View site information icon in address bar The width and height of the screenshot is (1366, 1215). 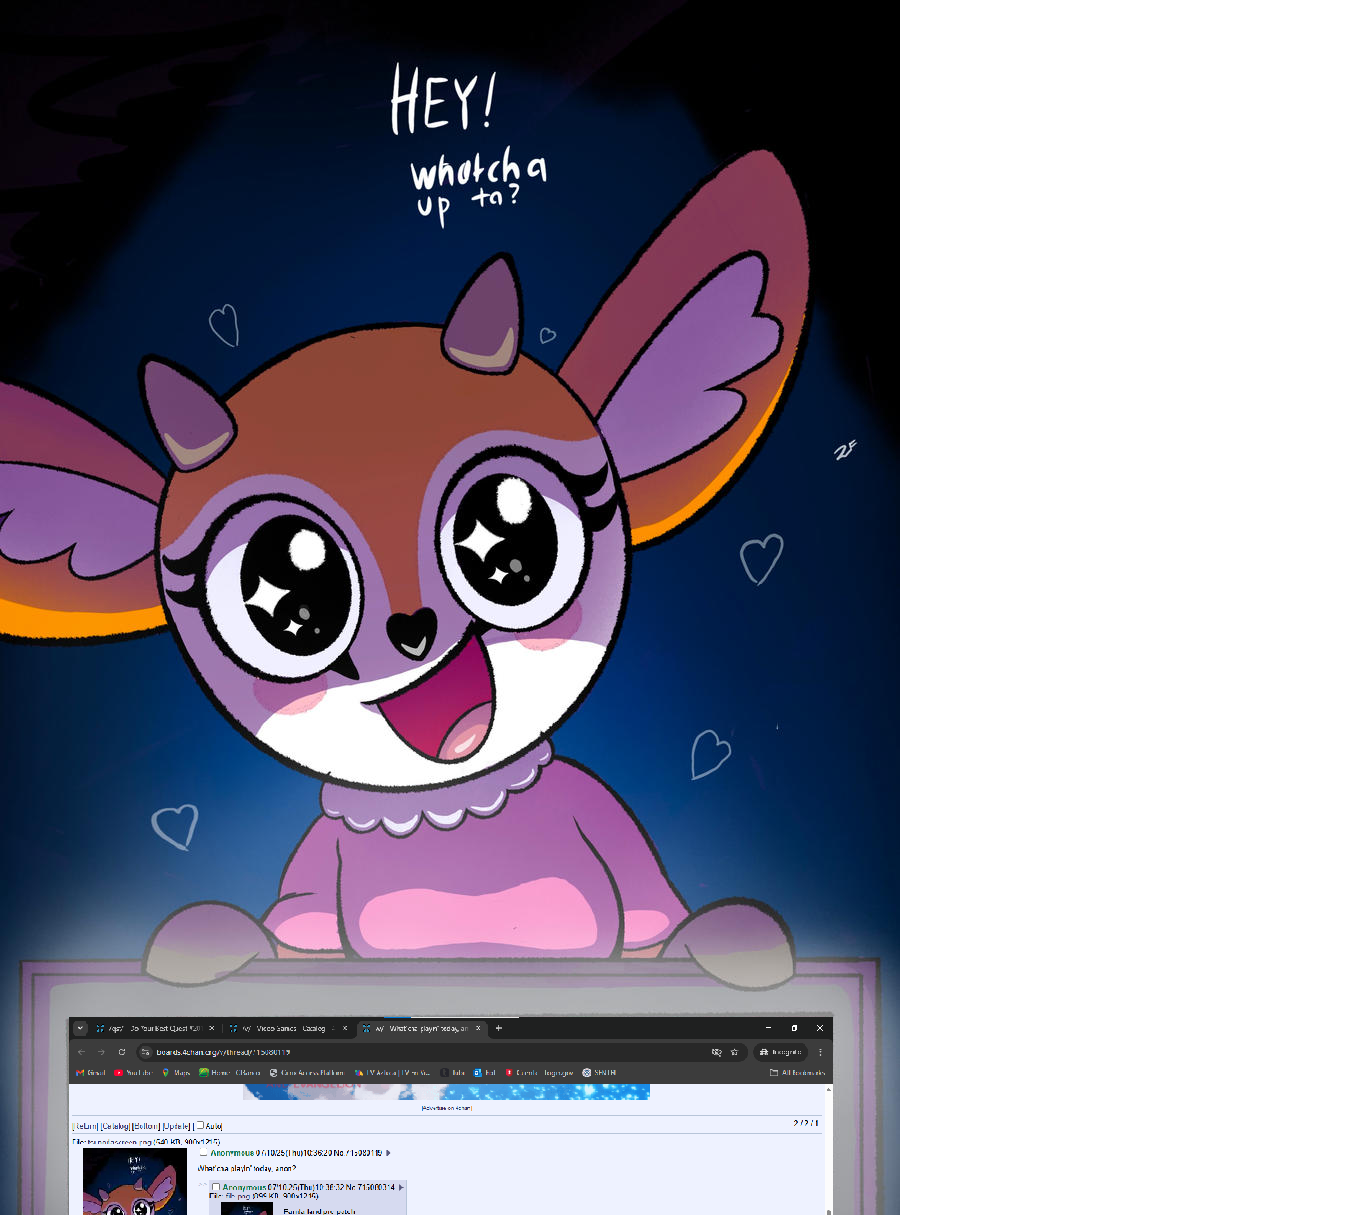tap(145, 1052)
